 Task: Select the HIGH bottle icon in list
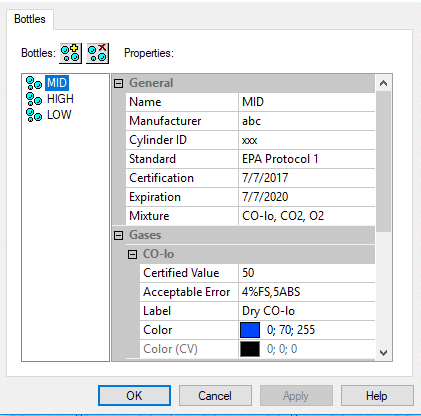pyautogui.click(x=34, y=99)
